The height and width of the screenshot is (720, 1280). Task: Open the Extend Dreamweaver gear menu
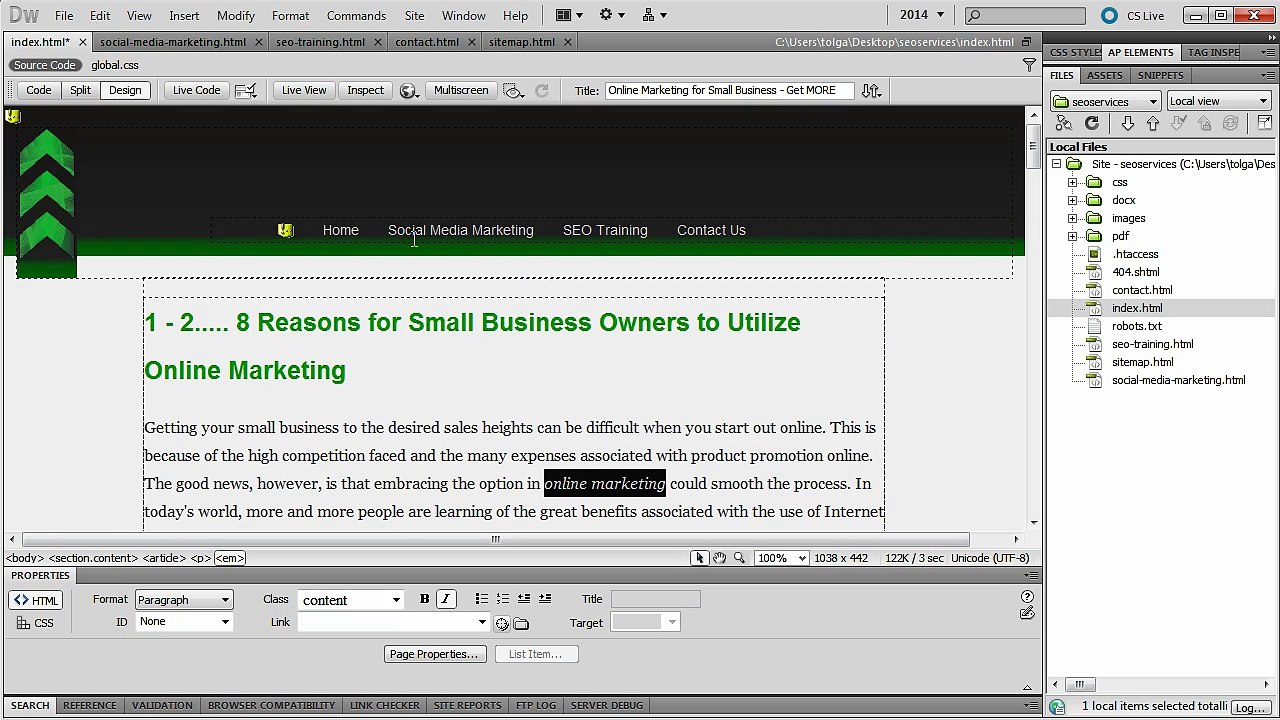(611, 15)
